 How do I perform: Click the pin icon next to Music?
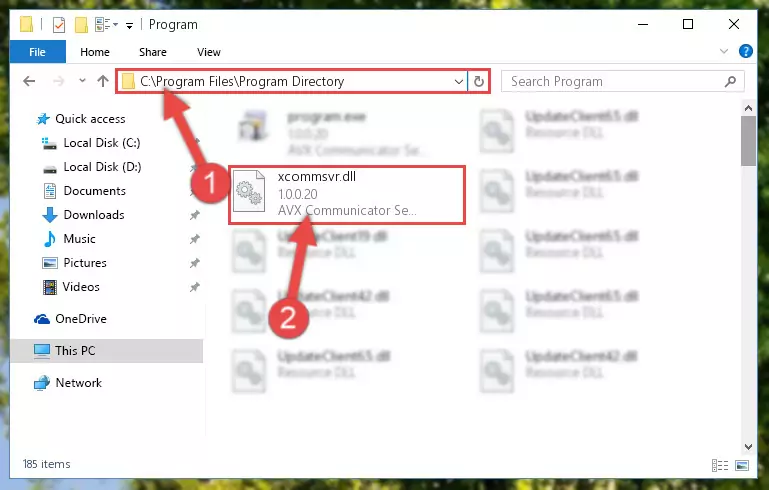point(195,239)
